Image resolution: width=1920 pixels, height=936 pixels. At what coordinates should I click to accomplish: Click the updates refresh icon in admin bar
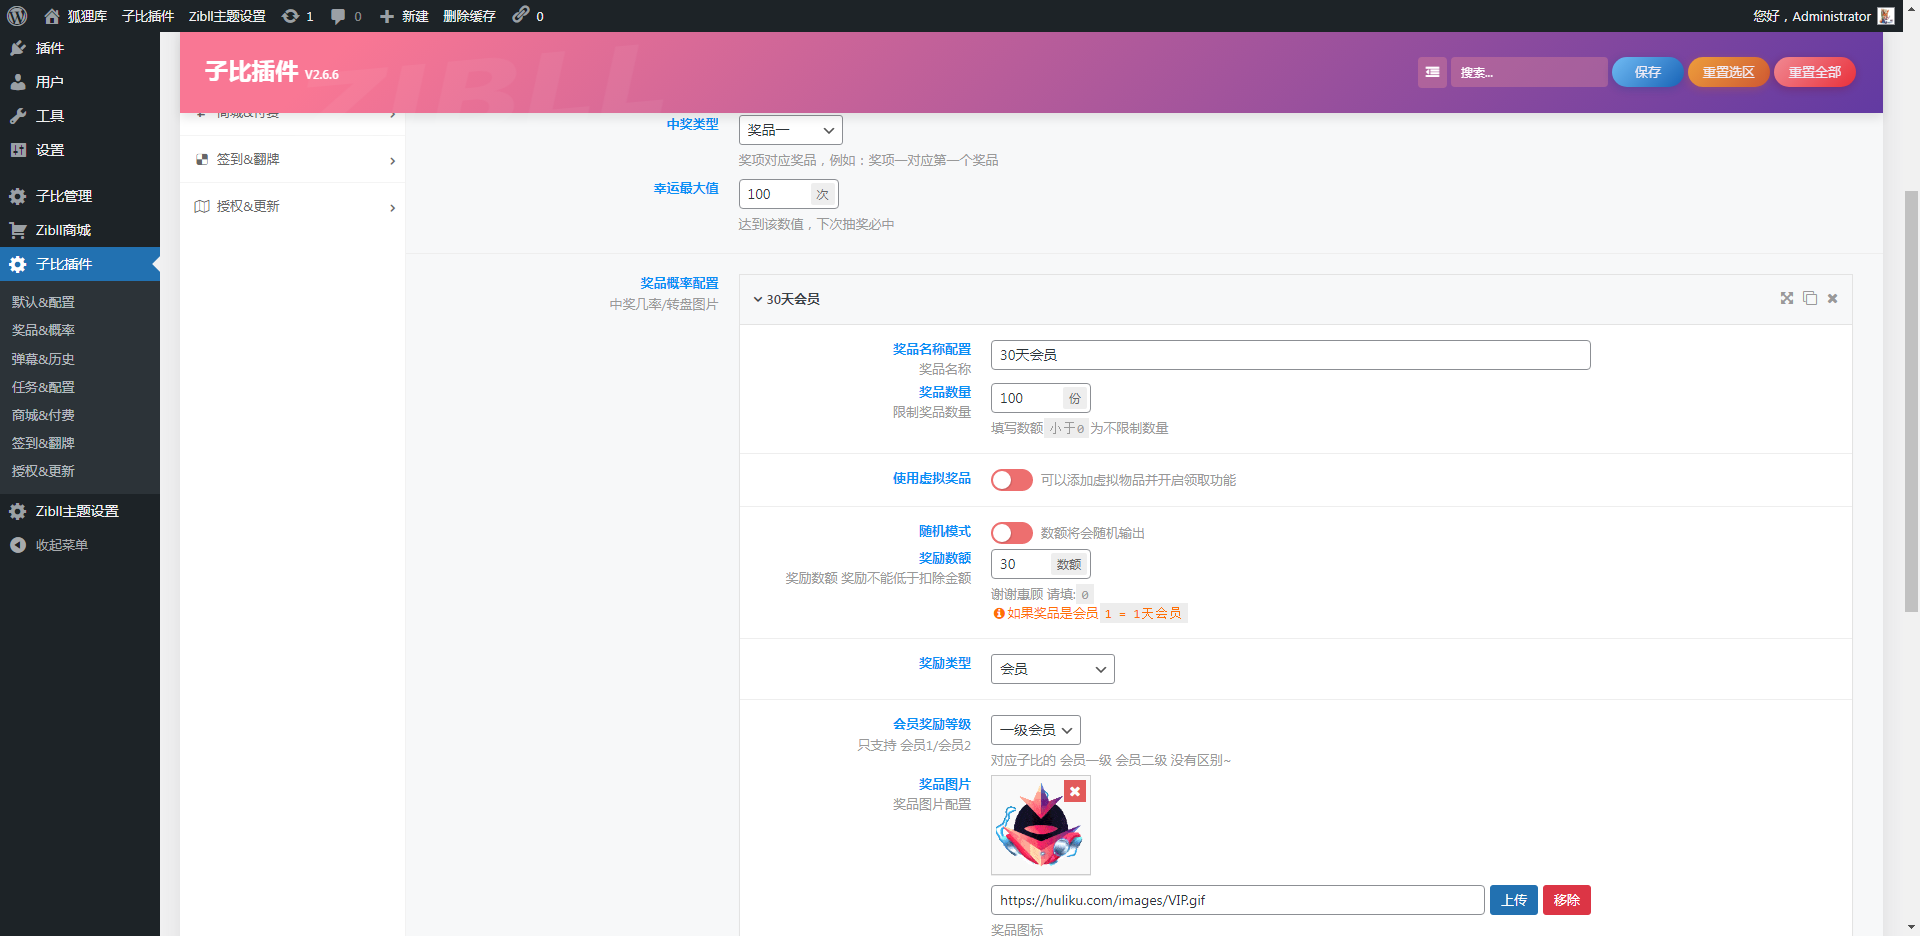[290, 16]
